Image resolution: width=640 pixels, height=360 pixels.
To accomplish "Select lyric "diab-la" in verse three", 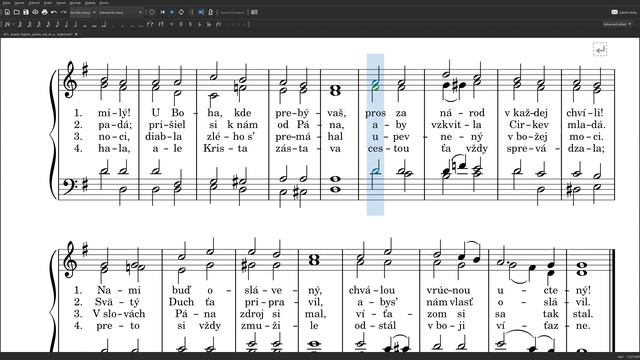I will [164, 137].
